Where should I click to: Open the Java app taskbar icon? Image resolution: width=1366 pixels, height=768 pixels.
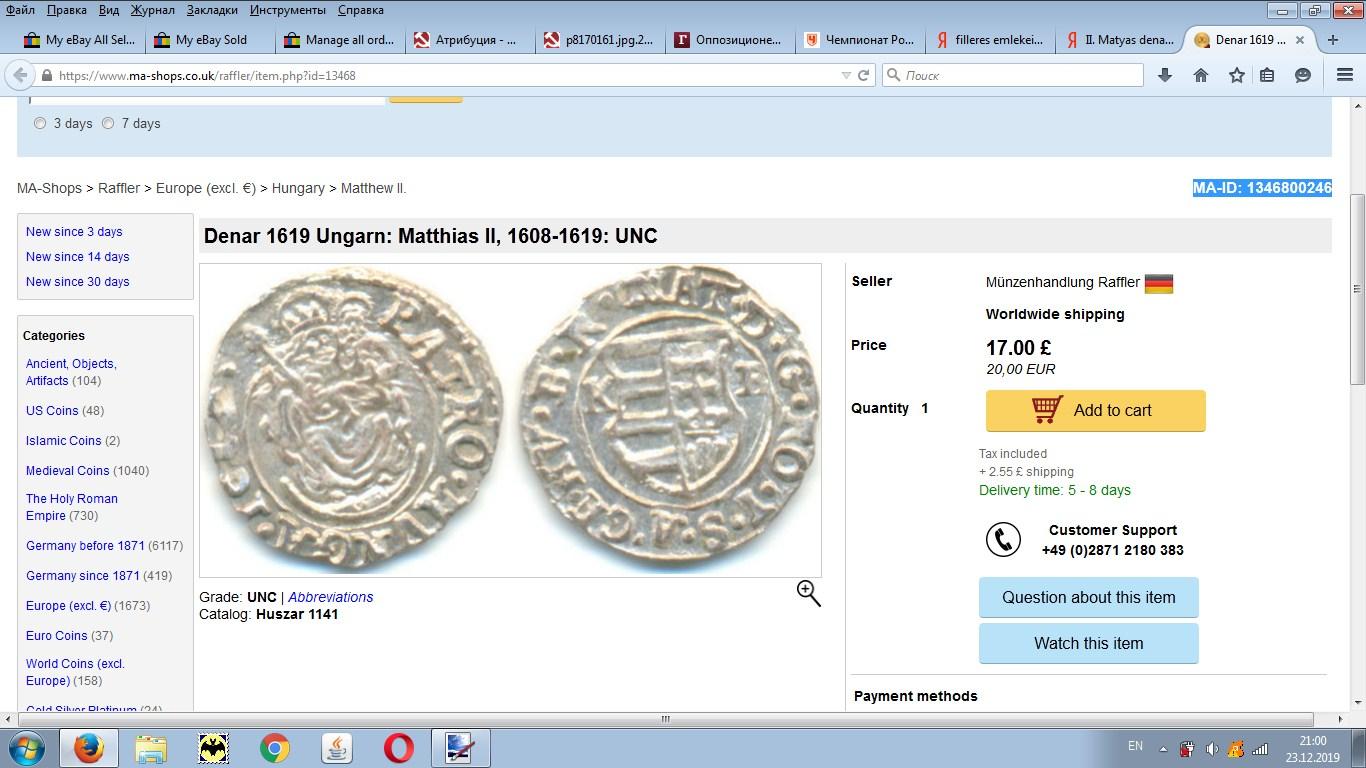(337, 748)
